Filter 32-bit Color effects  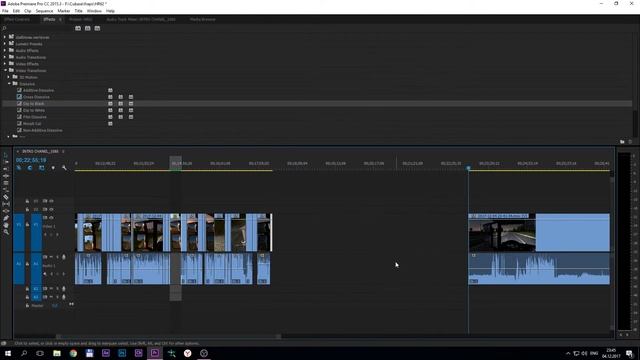tap(87, 28)
